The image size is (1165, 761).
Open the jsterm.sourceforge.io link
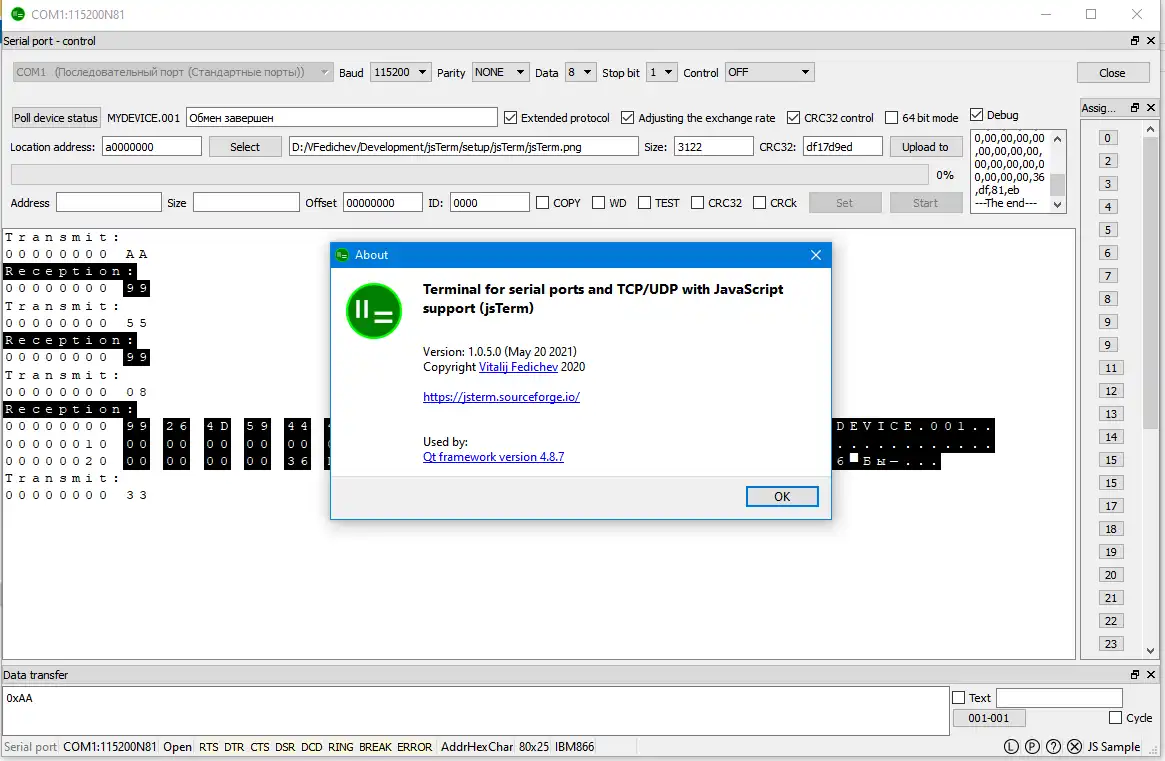tap(502, 397)
